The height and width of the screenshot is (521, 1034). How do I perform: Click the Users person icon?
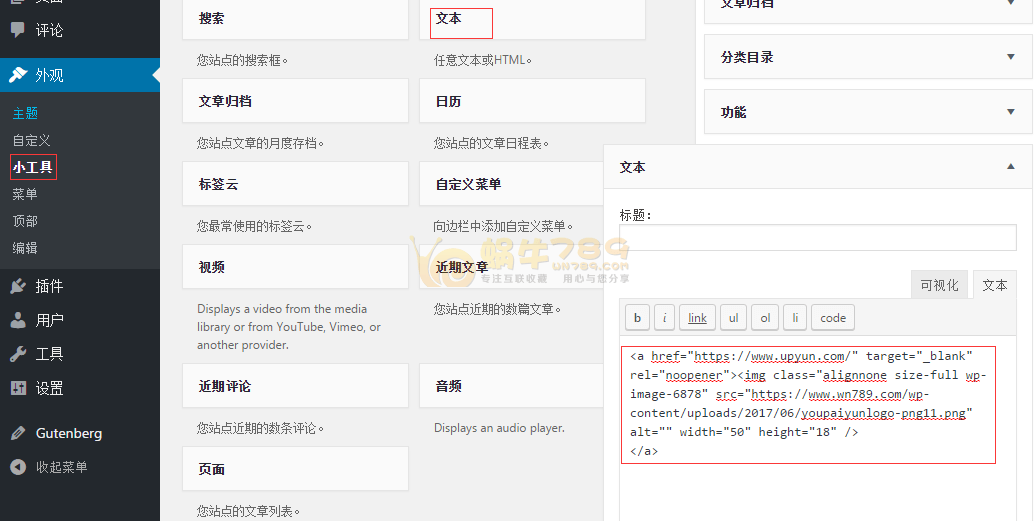tap(18, 320)
